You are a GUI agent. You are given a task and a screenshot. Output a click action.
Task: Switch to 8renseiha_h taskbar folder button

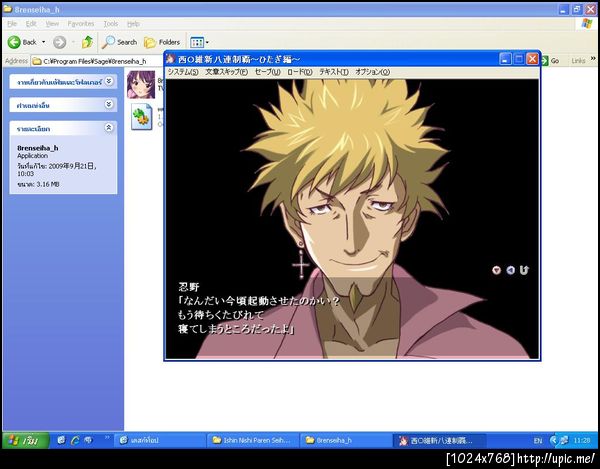pyautogui.click(x=346, y=441)
